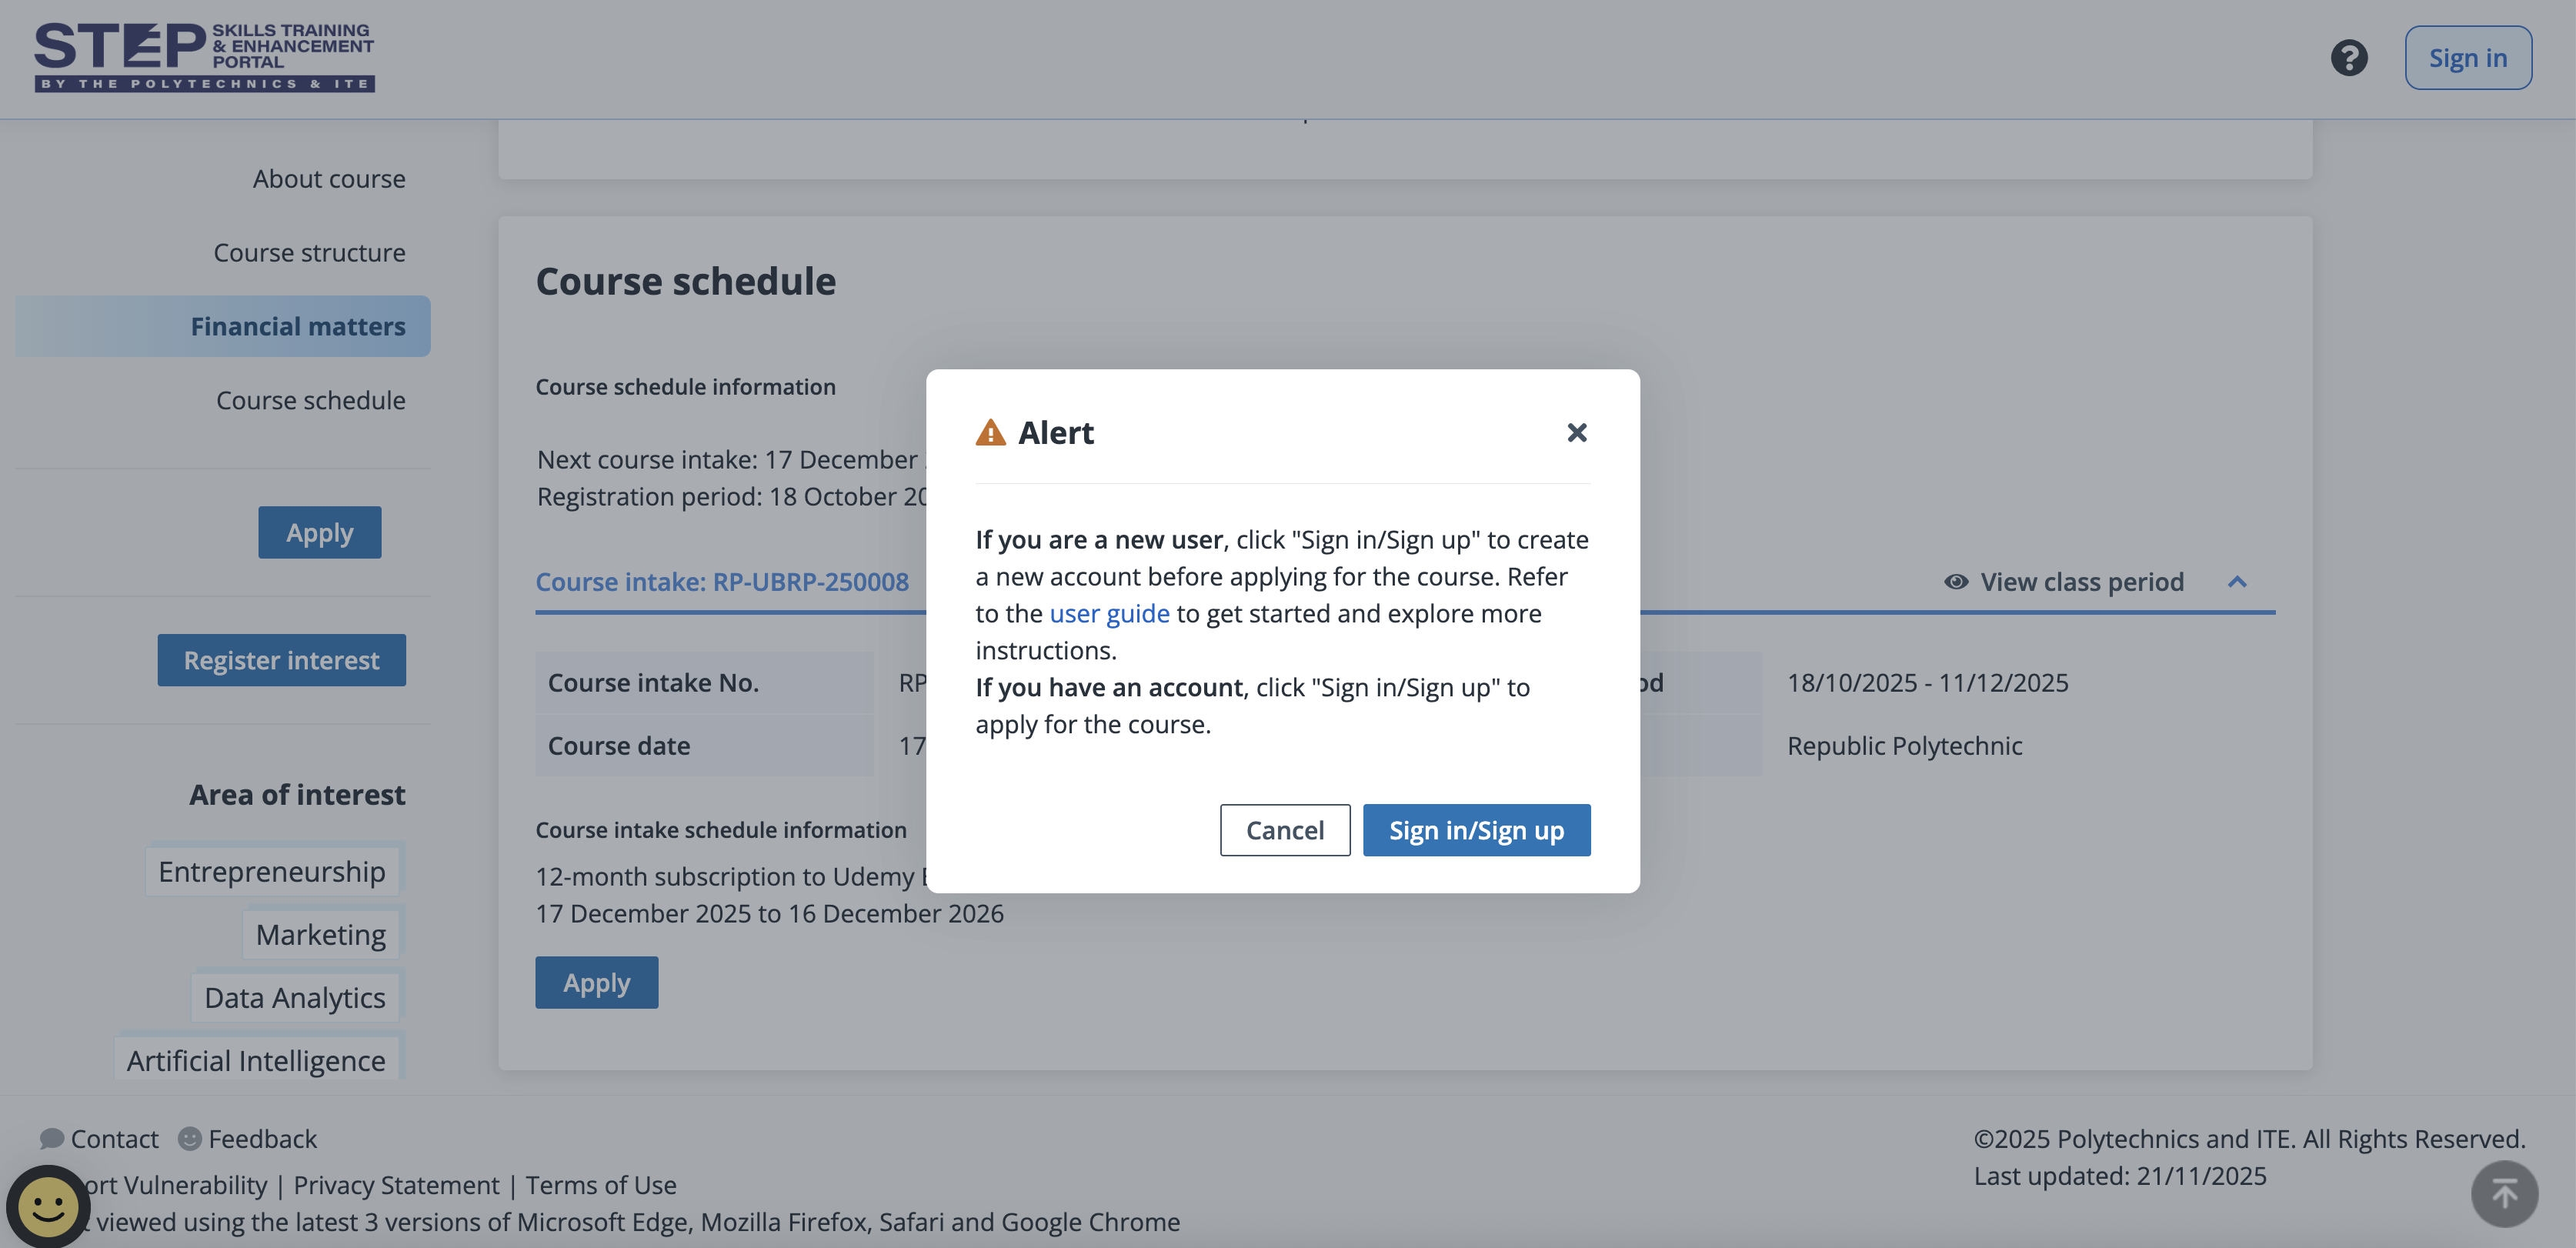The width and height of the screenshot is (2576, 1248).
Task: Click the orange alert warning triangle icon
Action: click(x=990, y=433)
